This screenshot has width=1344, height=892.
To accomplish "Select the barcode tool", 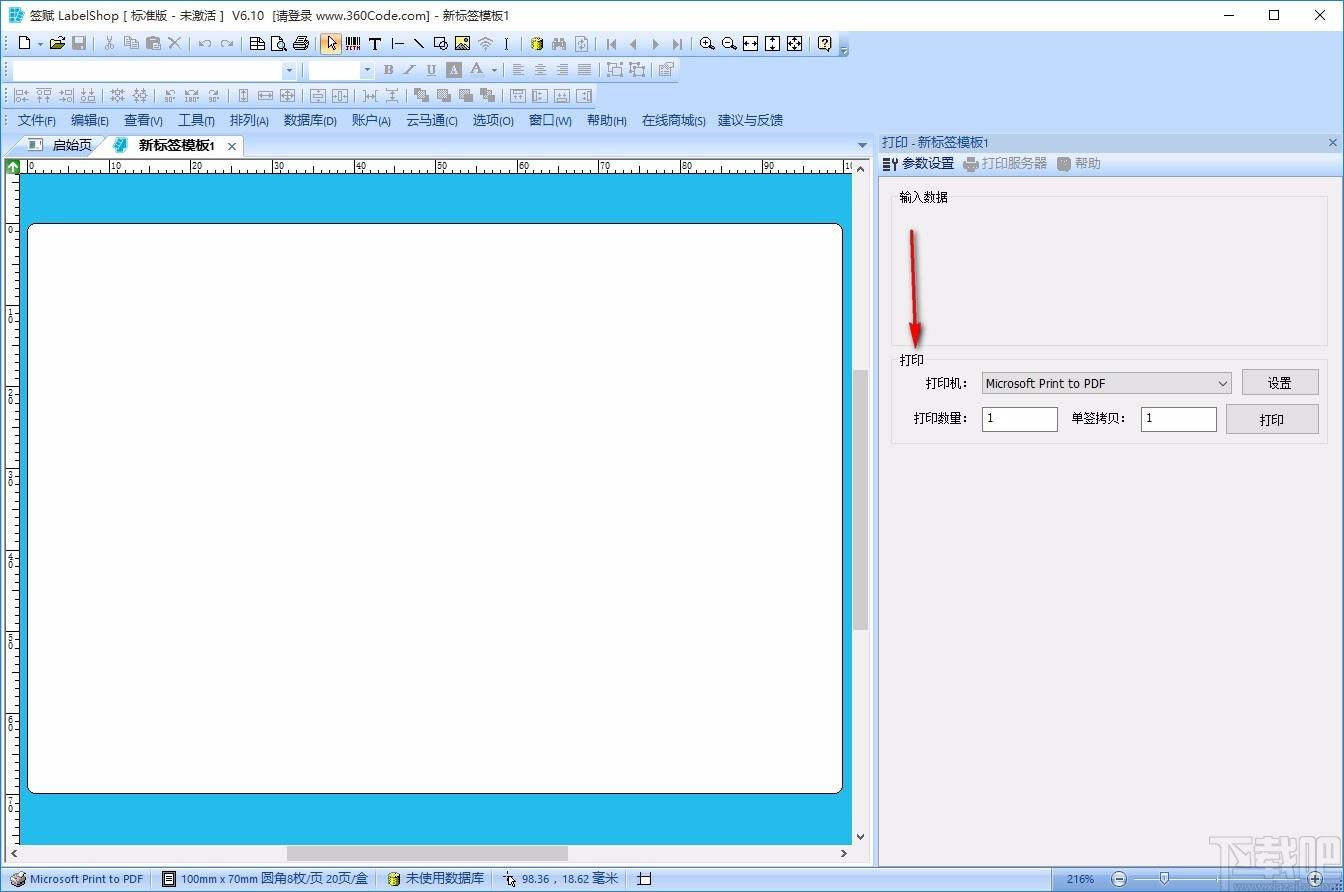I will pos(353,43).
